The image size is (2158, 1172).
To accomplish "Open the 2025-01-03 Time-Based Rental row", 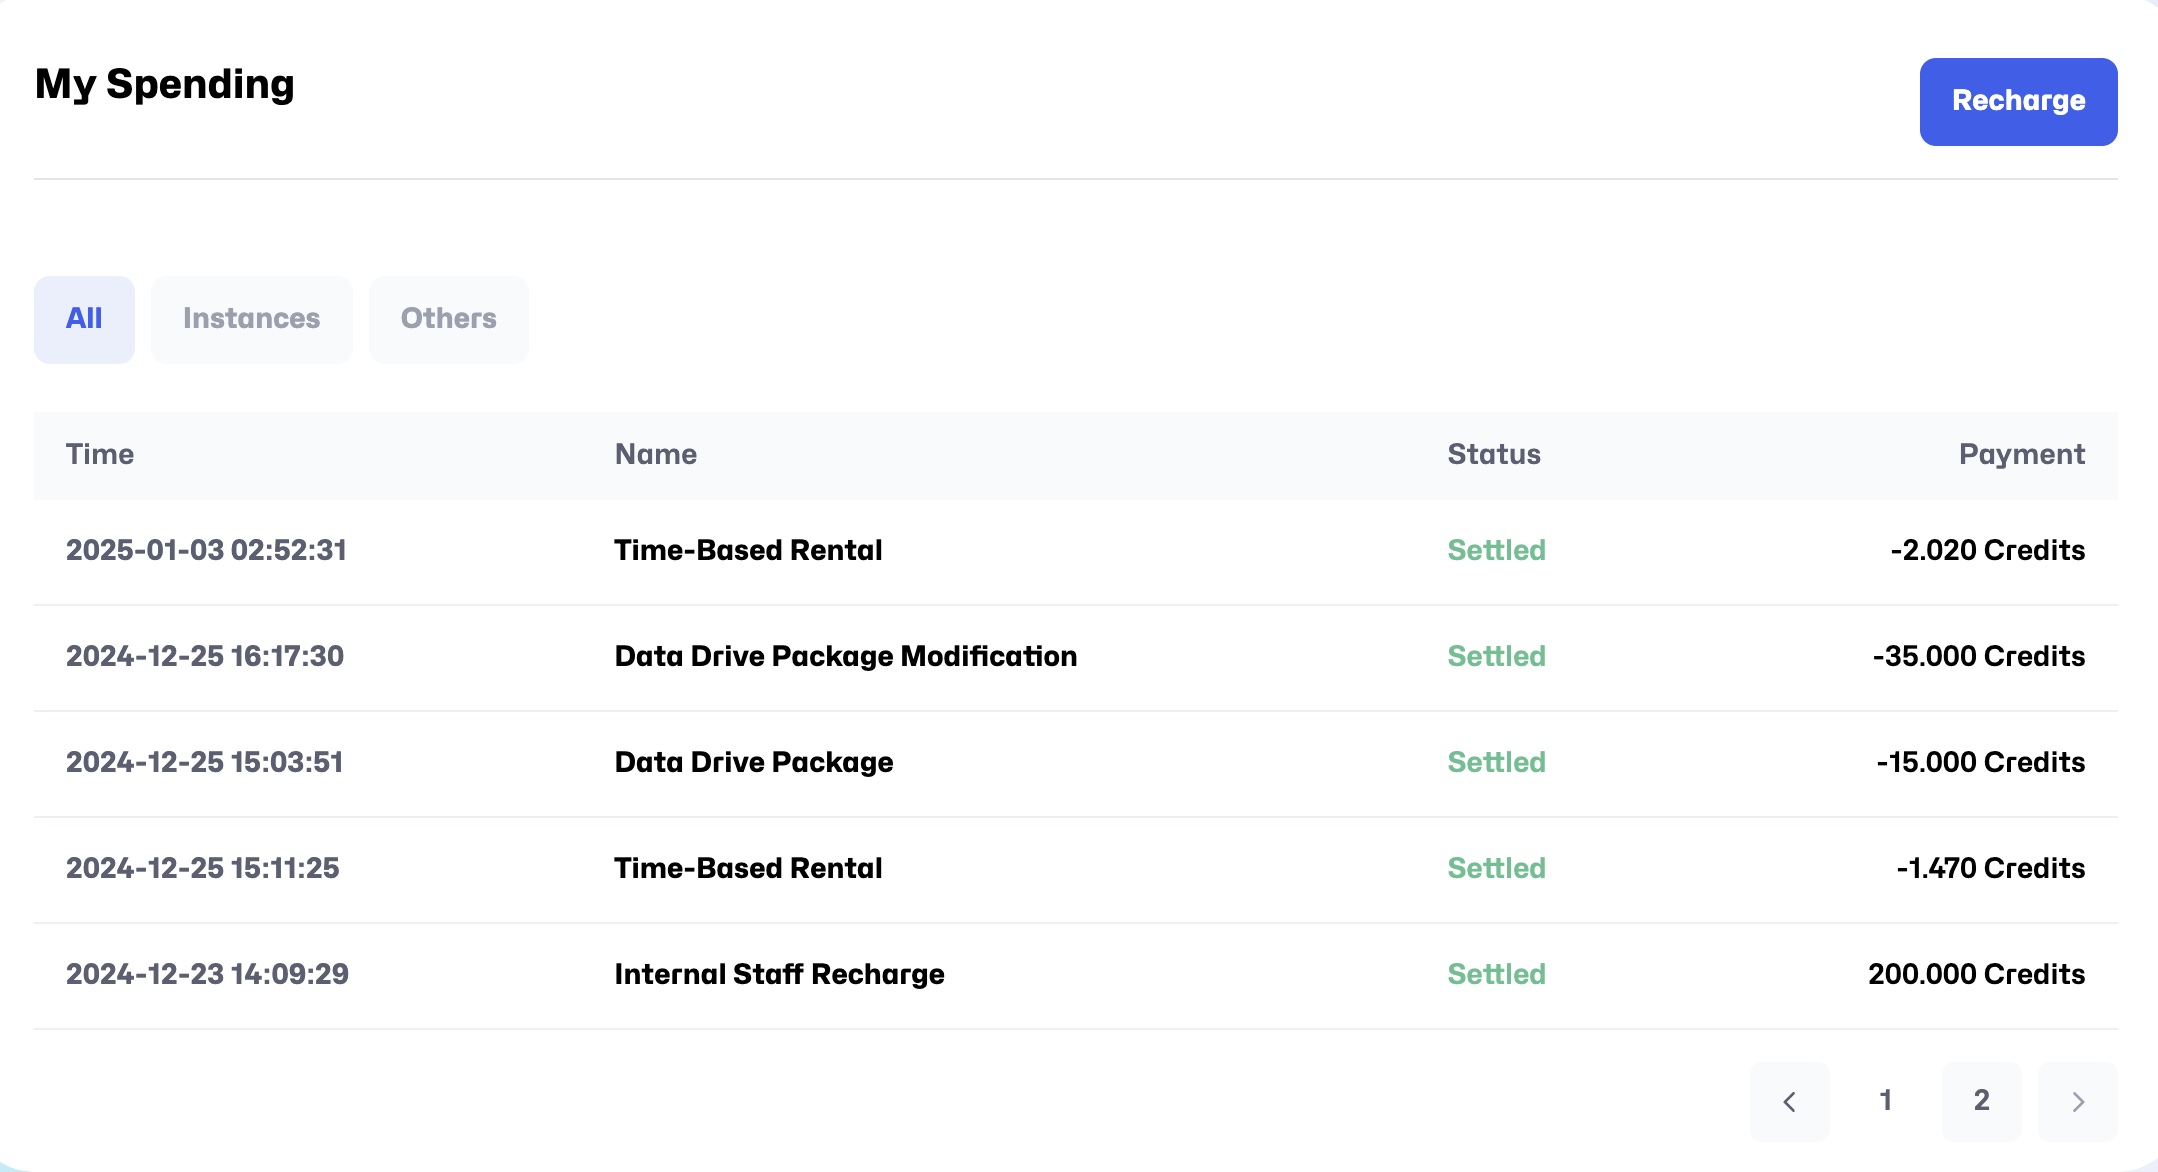I will [747, 551].
